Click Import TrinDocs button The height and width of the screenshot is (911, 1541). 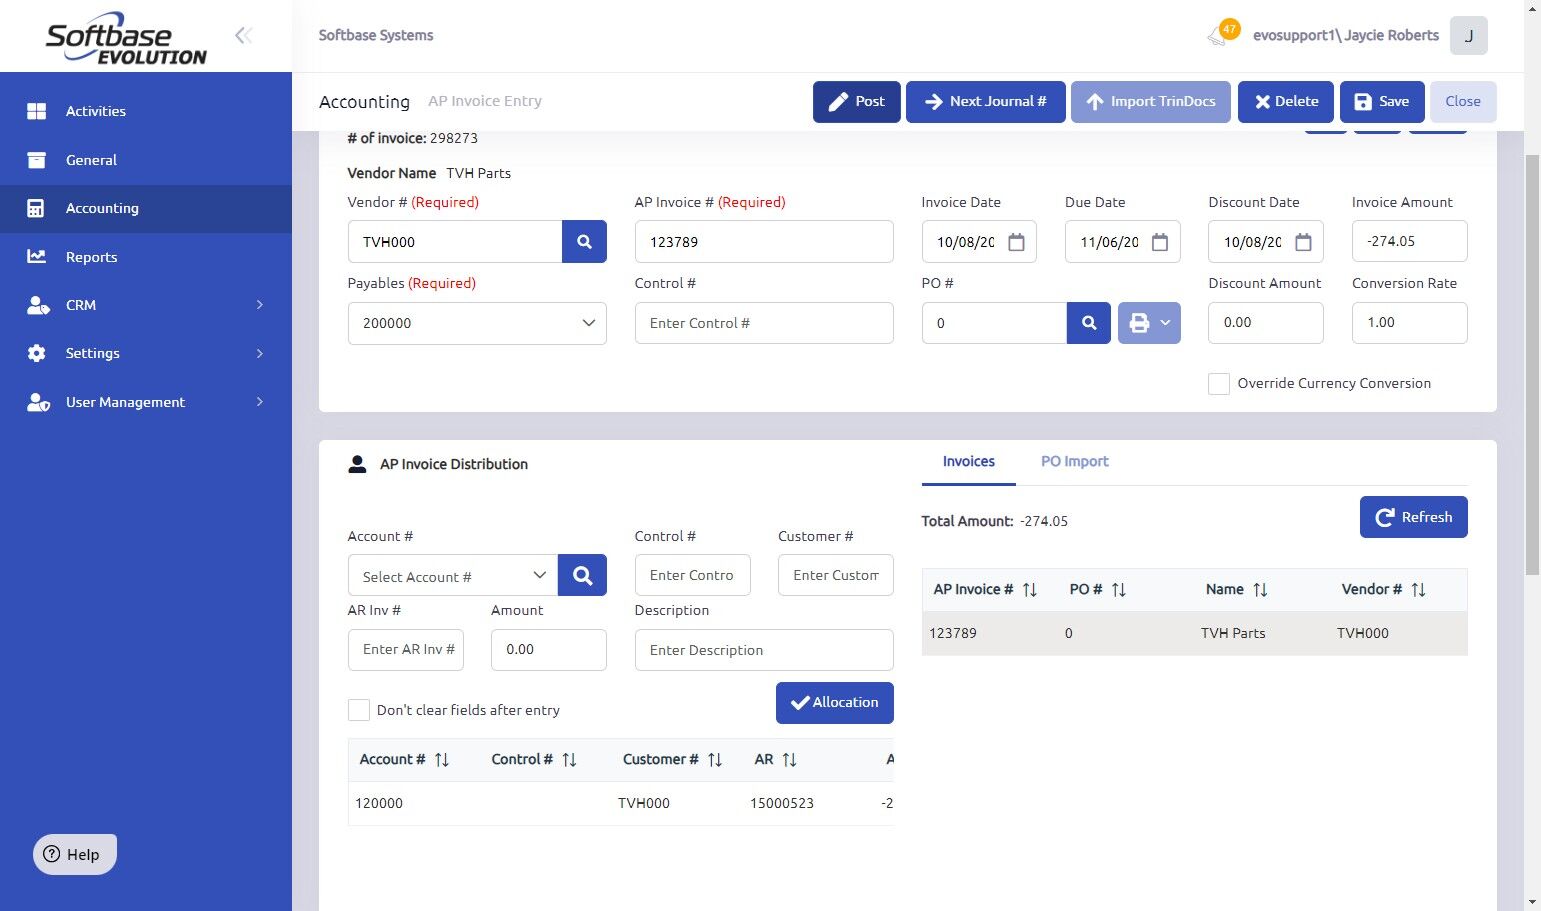pos(1151,102)
